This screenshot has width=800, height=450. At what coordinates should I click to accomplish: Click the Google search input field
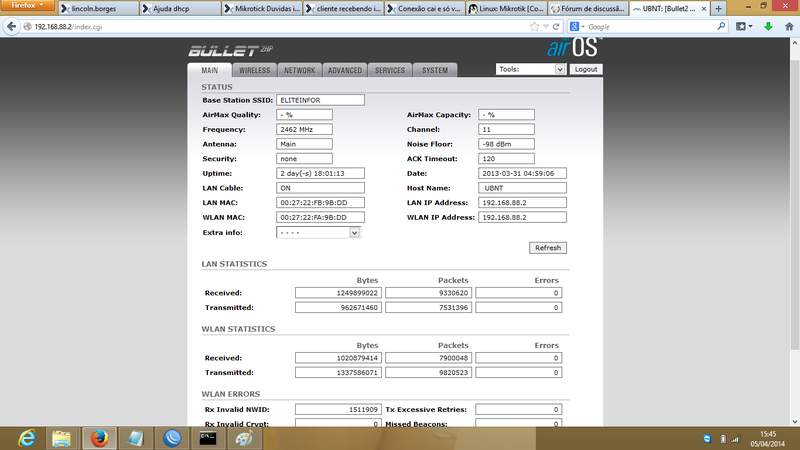click(x=651, y=27)
